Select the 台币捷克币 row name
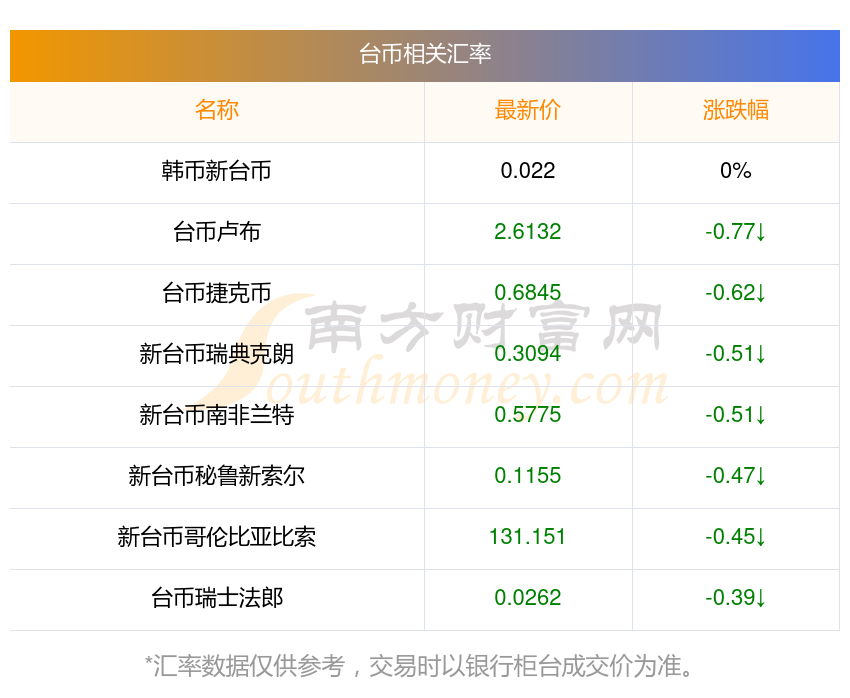The width and height of the screenshot is (850, 698). pyautogui.click(x=217, y=293)
